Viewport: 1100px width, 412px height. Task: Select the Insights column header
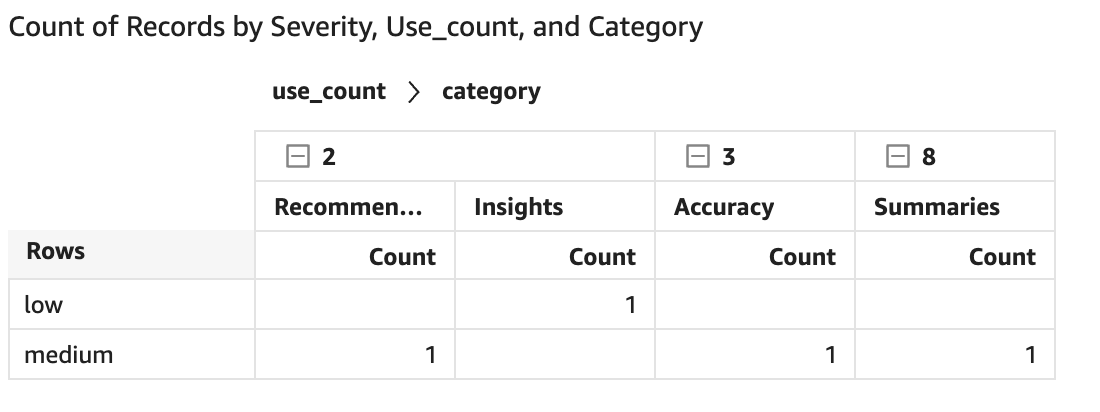518,207
